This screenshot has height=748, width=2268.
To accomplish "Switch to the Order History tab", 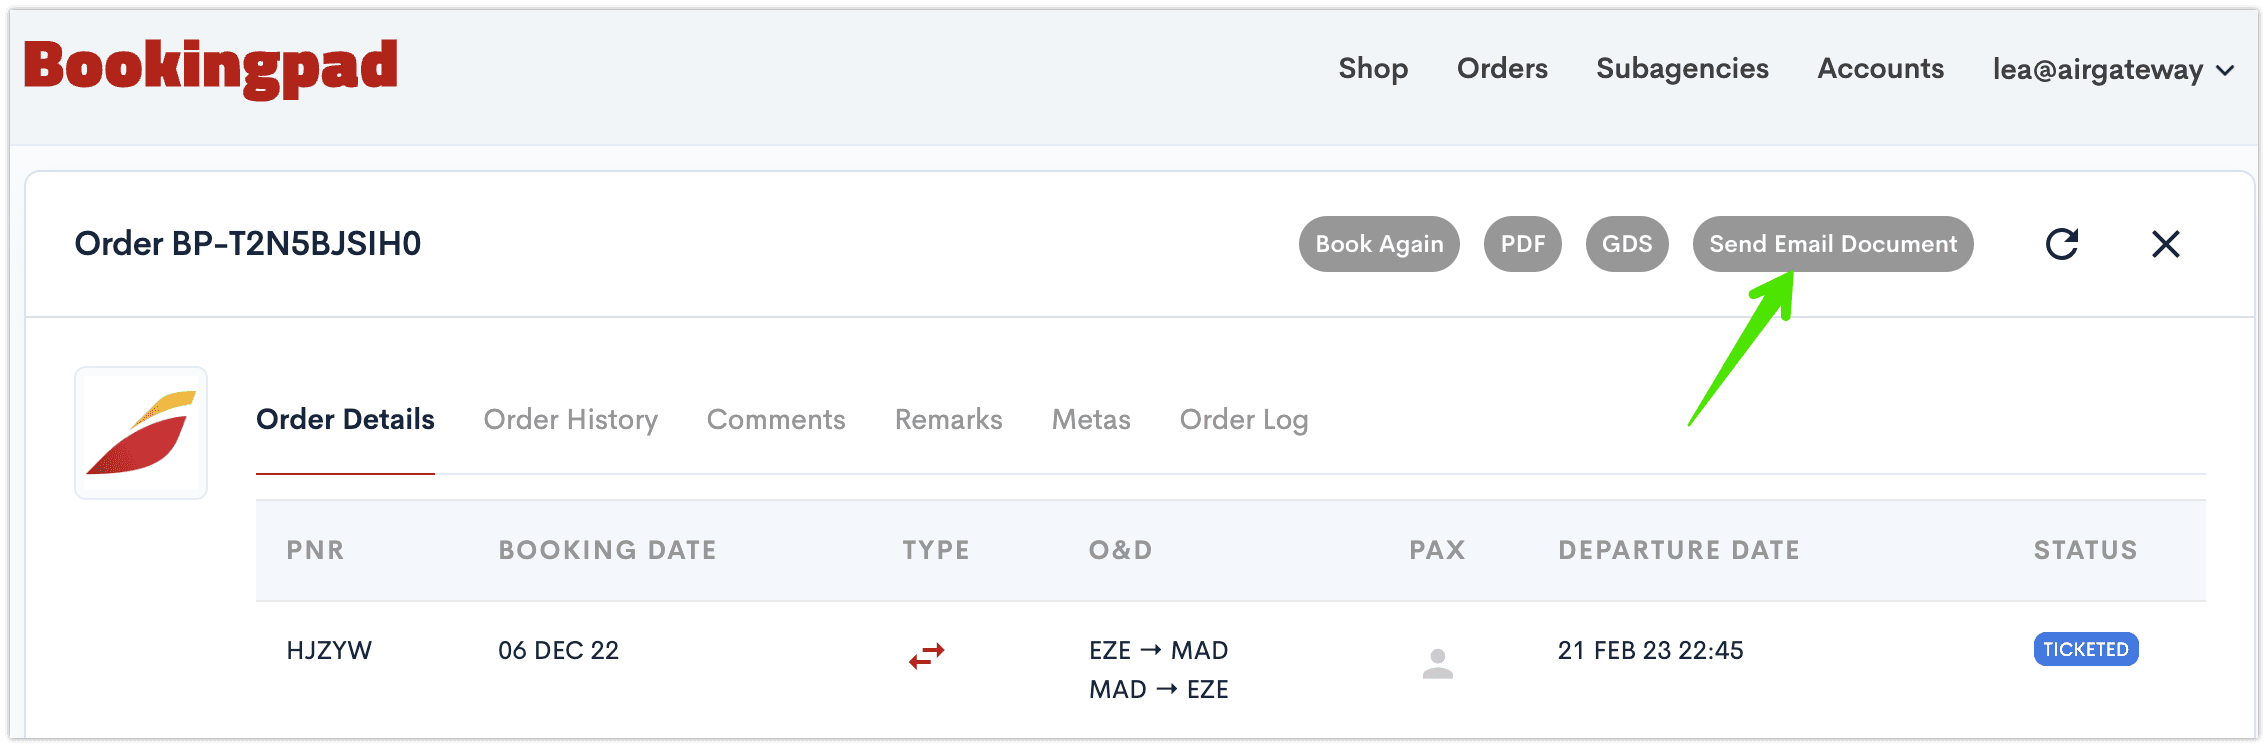I will coord(571,419).
